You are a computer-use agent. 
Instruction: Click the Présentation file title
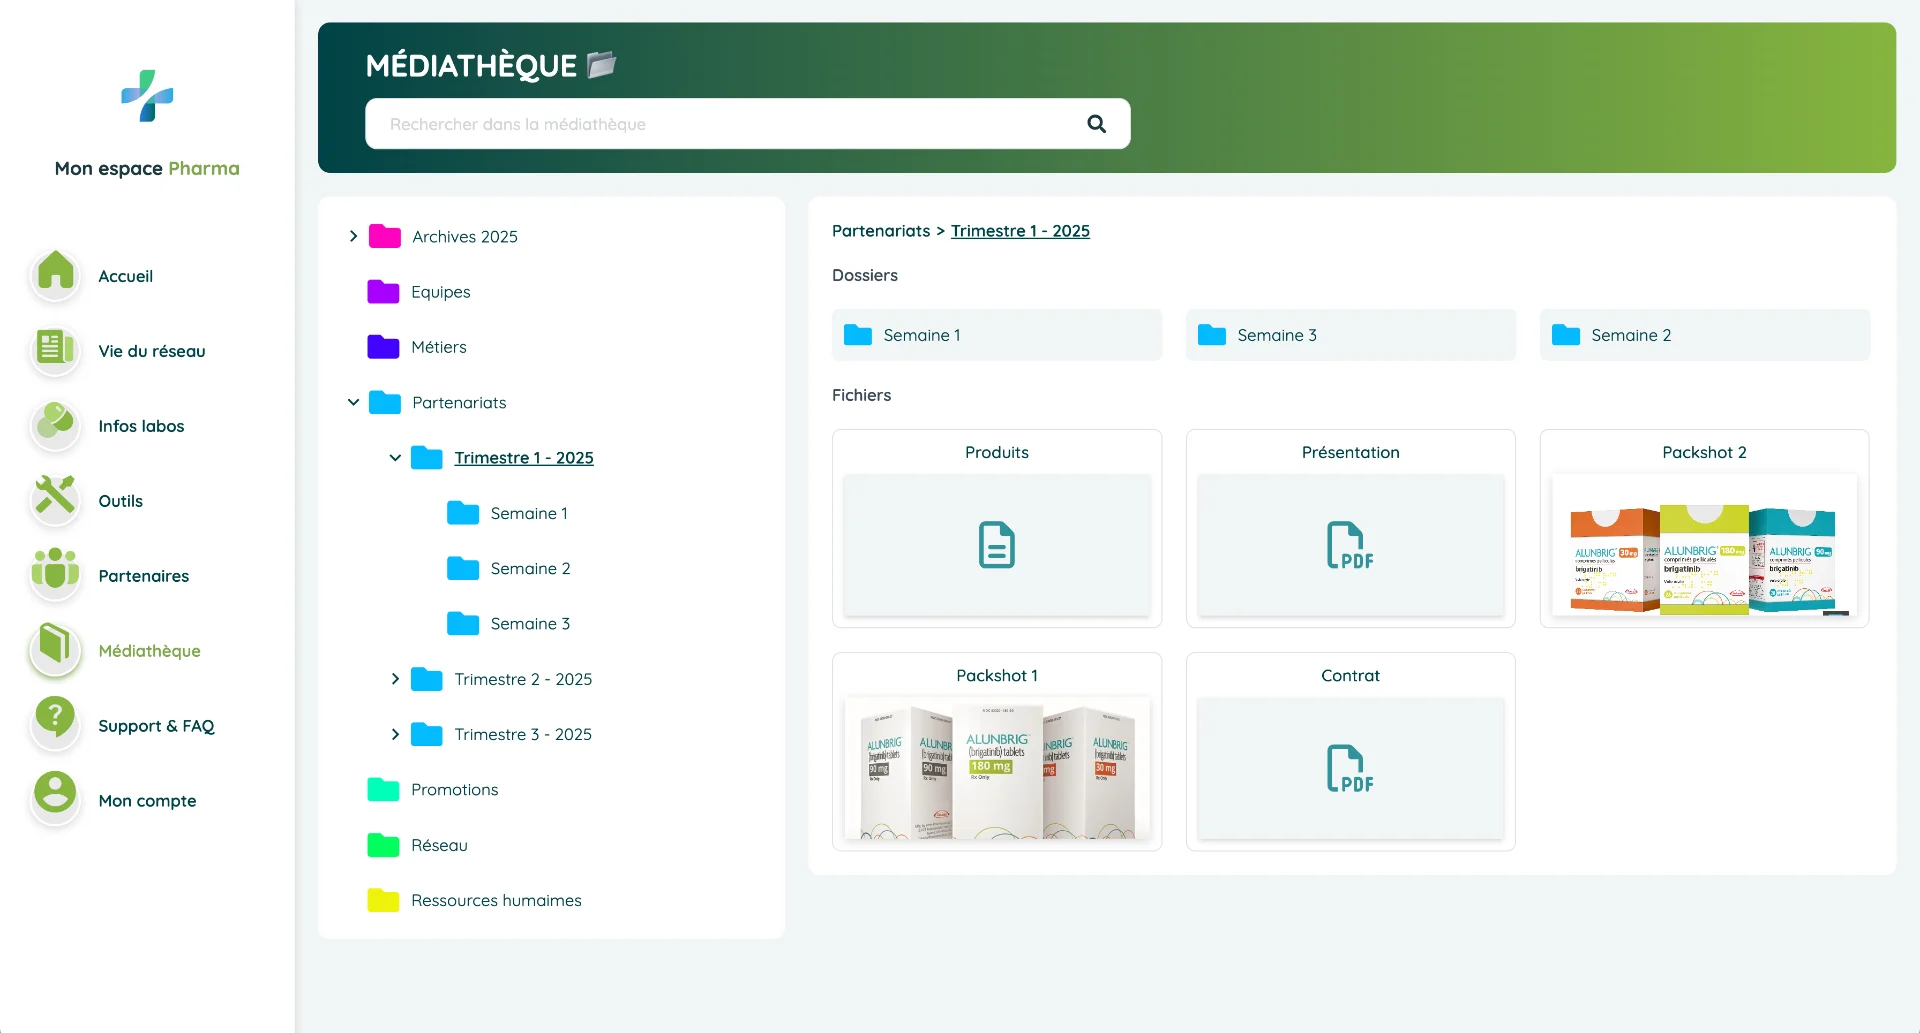(x=1351, y=452)
